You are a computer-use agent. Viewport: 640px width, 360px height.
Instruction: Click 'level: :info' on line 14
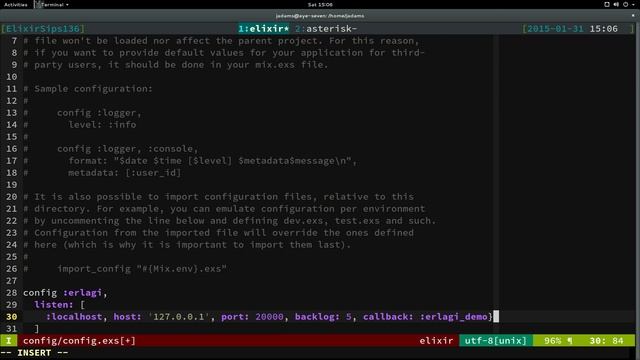coord(102,124)
